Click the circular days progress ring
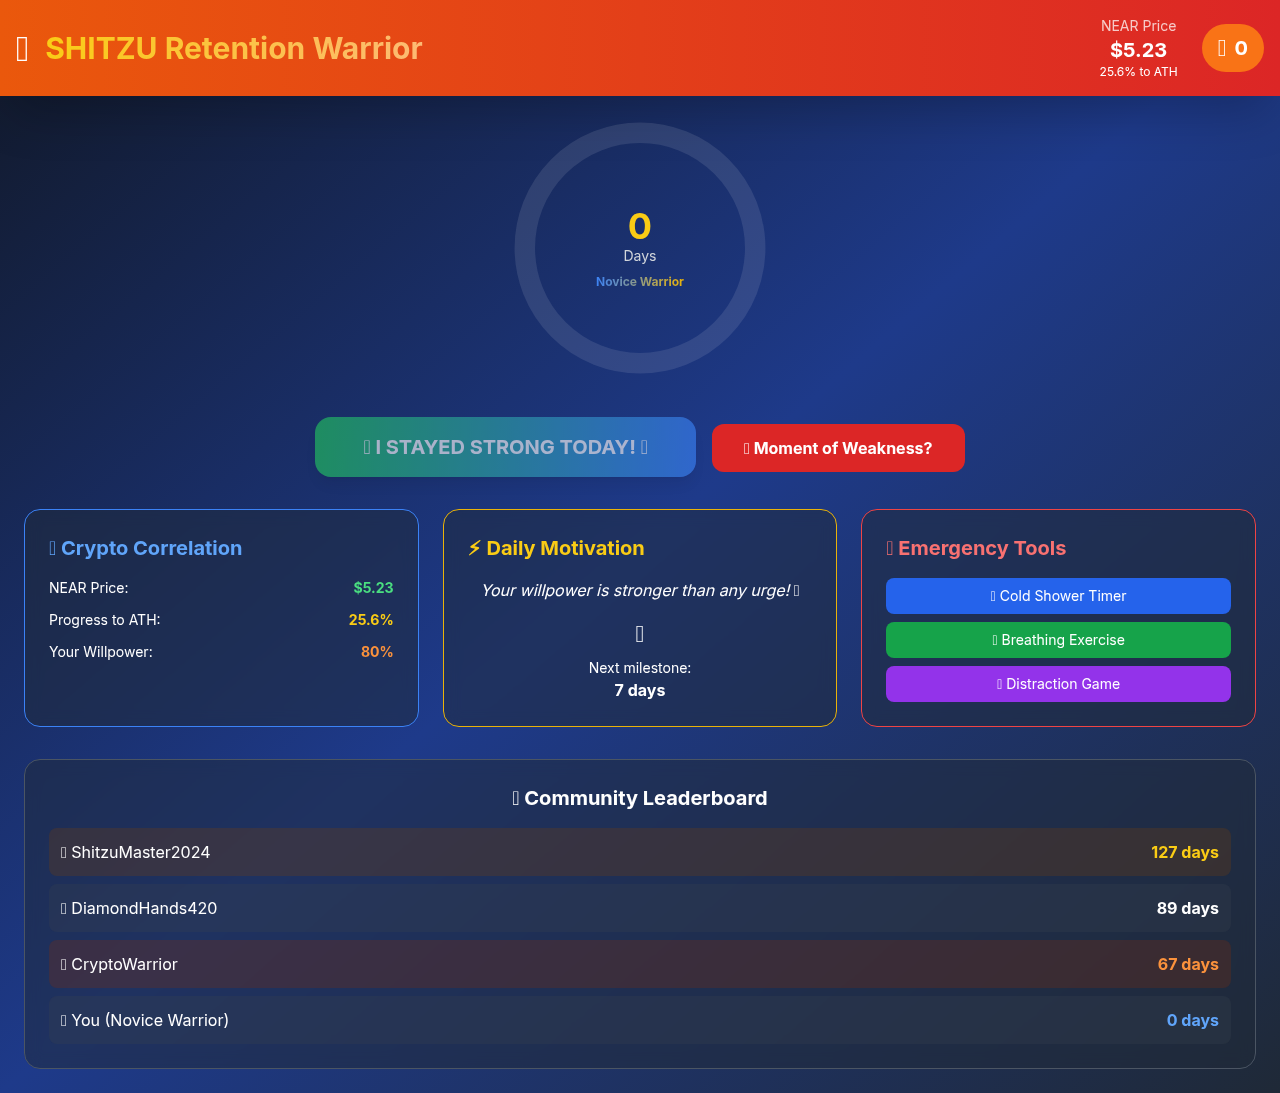 pos(640,248)
